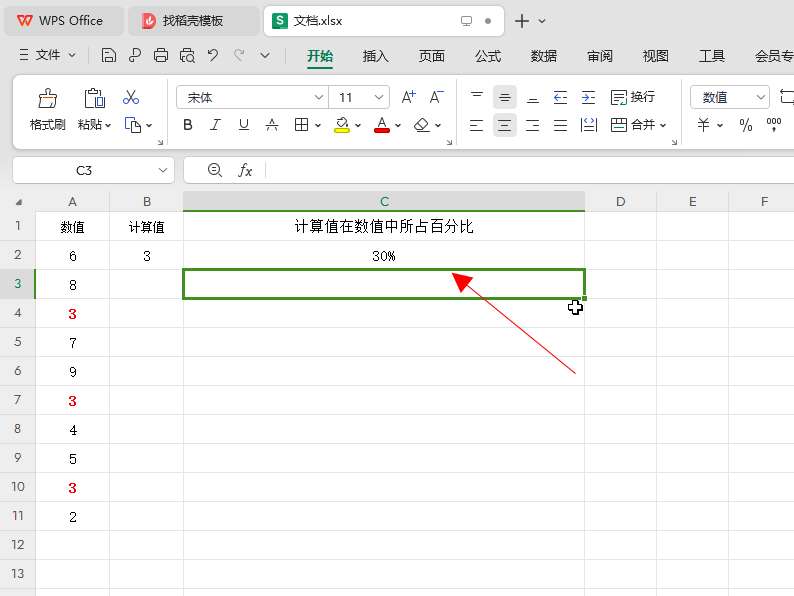The height and width of the screenshot is (596, 794).
Task: Open Print Preview icon
Action: [x=187, y=55]
